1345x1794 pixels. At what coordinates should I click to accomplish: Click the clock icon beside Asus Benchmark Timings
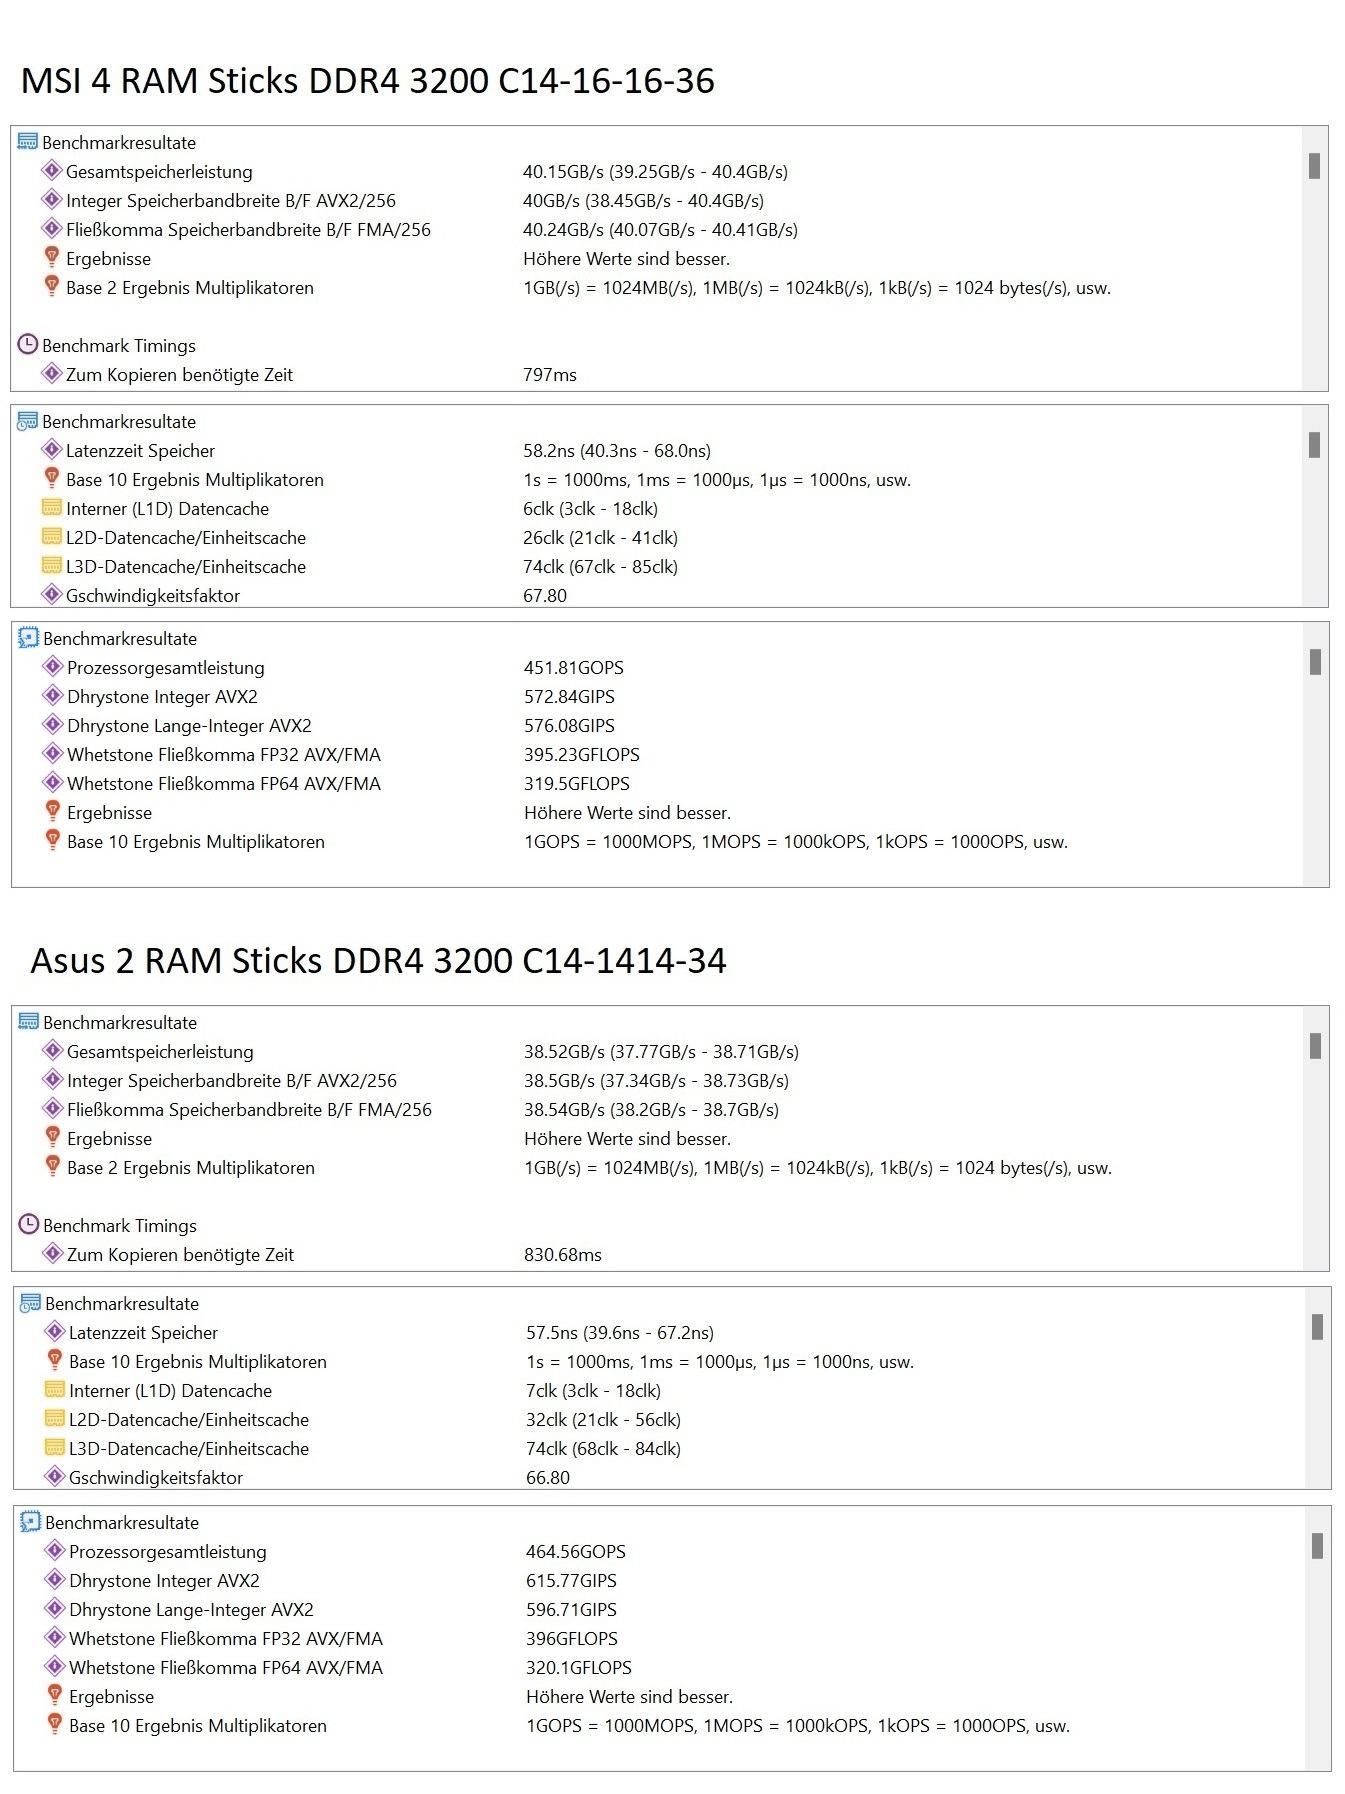[29, 1224]
